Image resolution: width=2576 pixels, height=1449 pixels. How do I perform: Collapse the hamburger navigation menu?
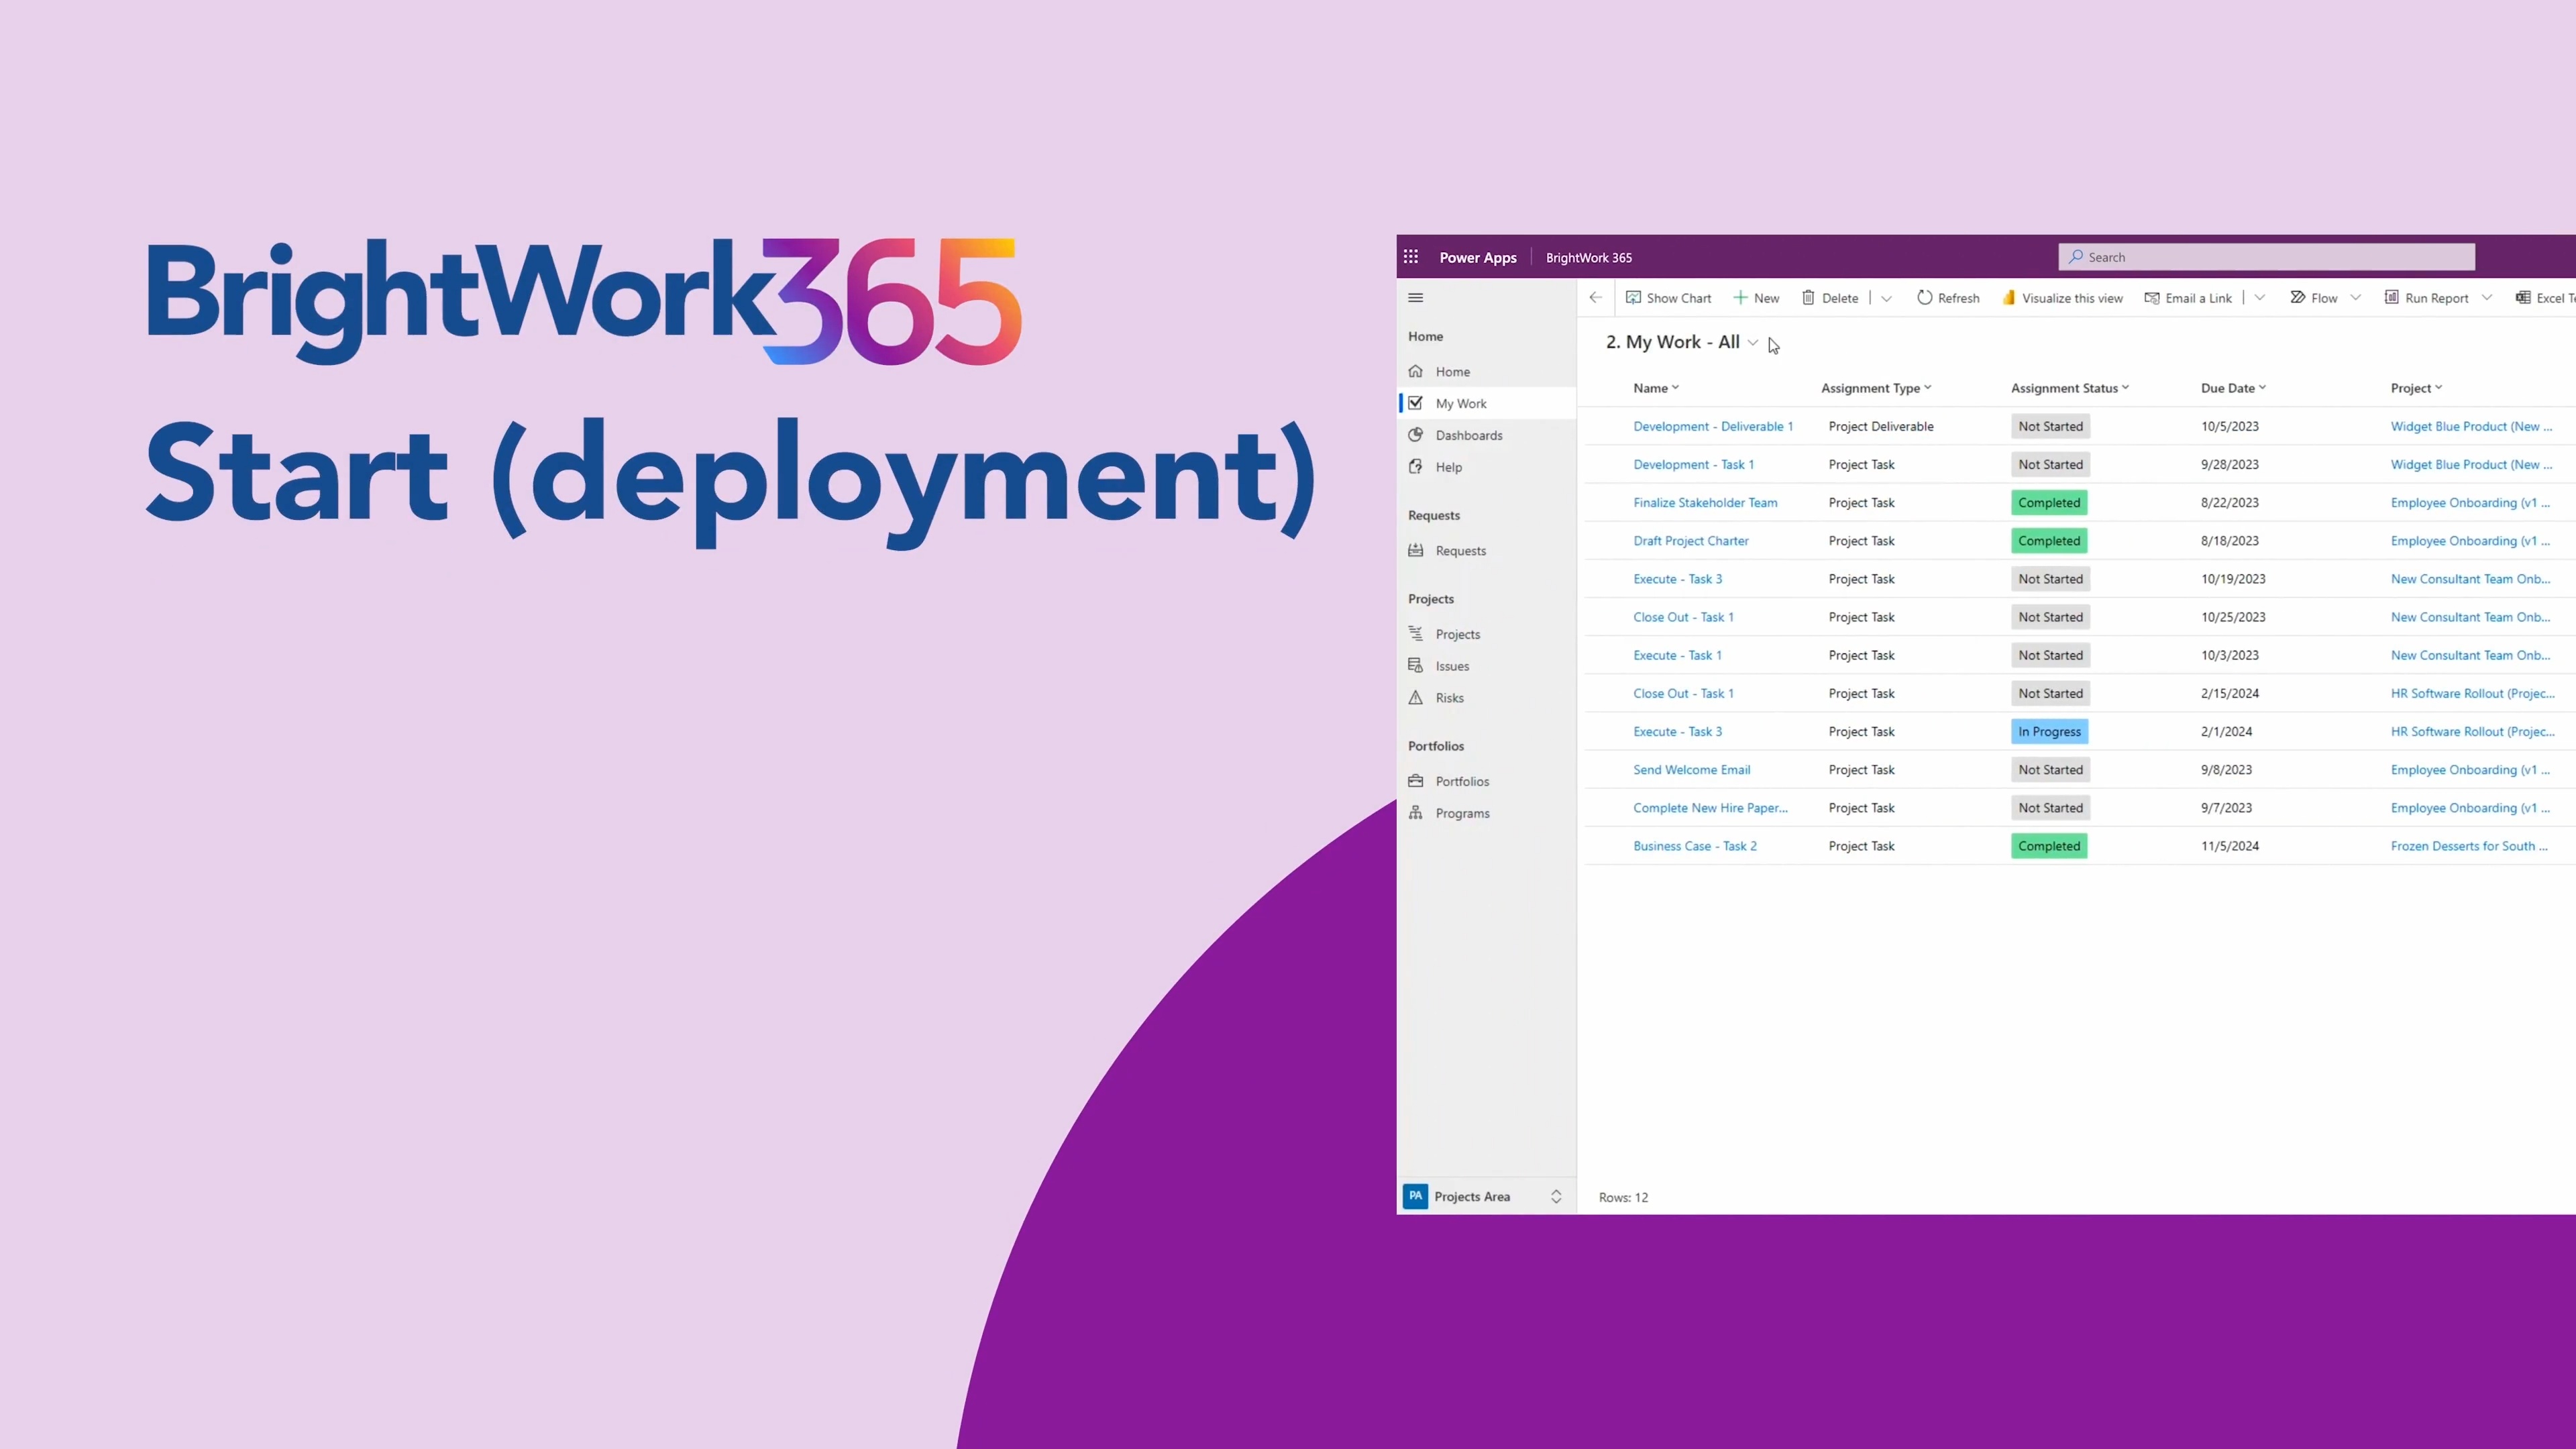(1415, 297)
